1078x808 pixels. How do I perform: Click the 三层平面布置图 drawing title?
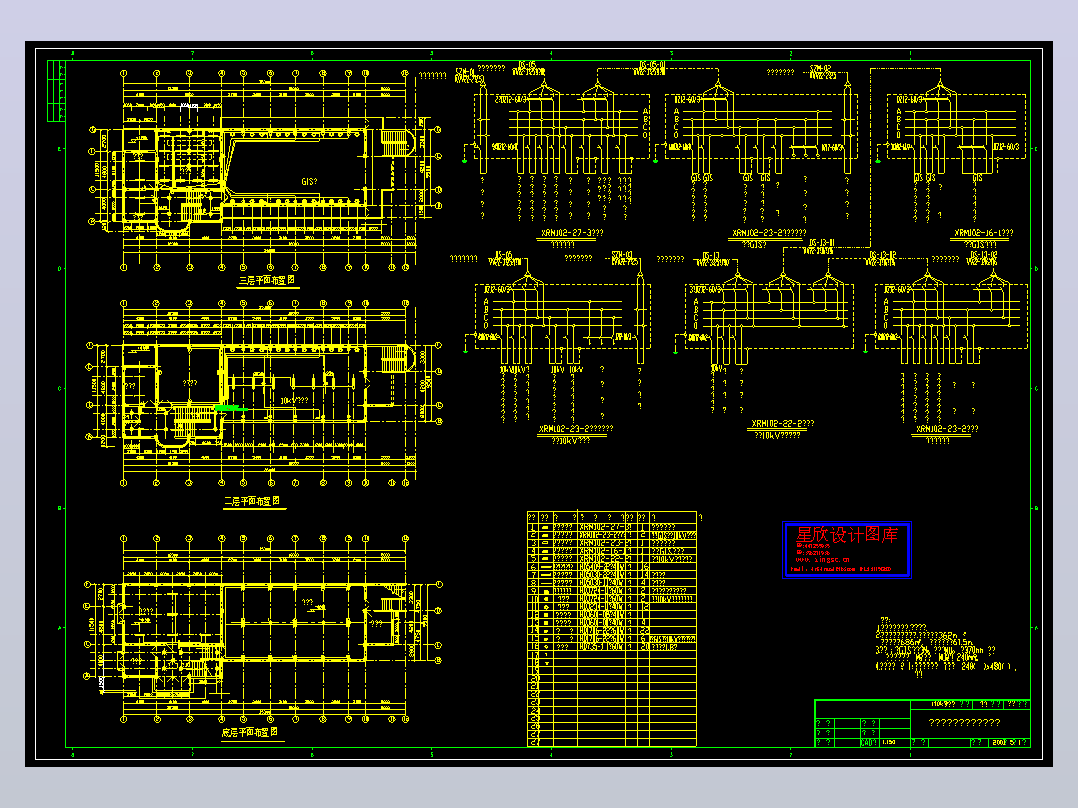pos(267,281)
